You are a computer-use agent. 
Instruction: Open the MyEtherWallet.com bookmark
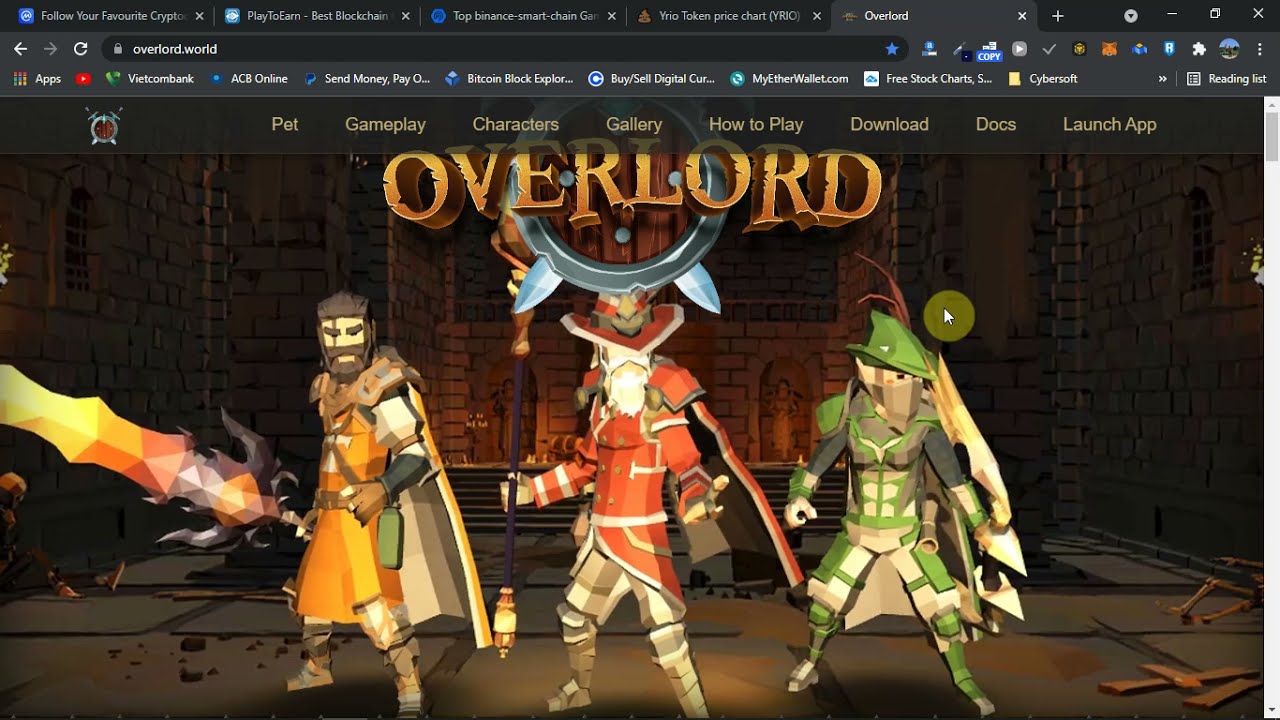coord(790,78)
